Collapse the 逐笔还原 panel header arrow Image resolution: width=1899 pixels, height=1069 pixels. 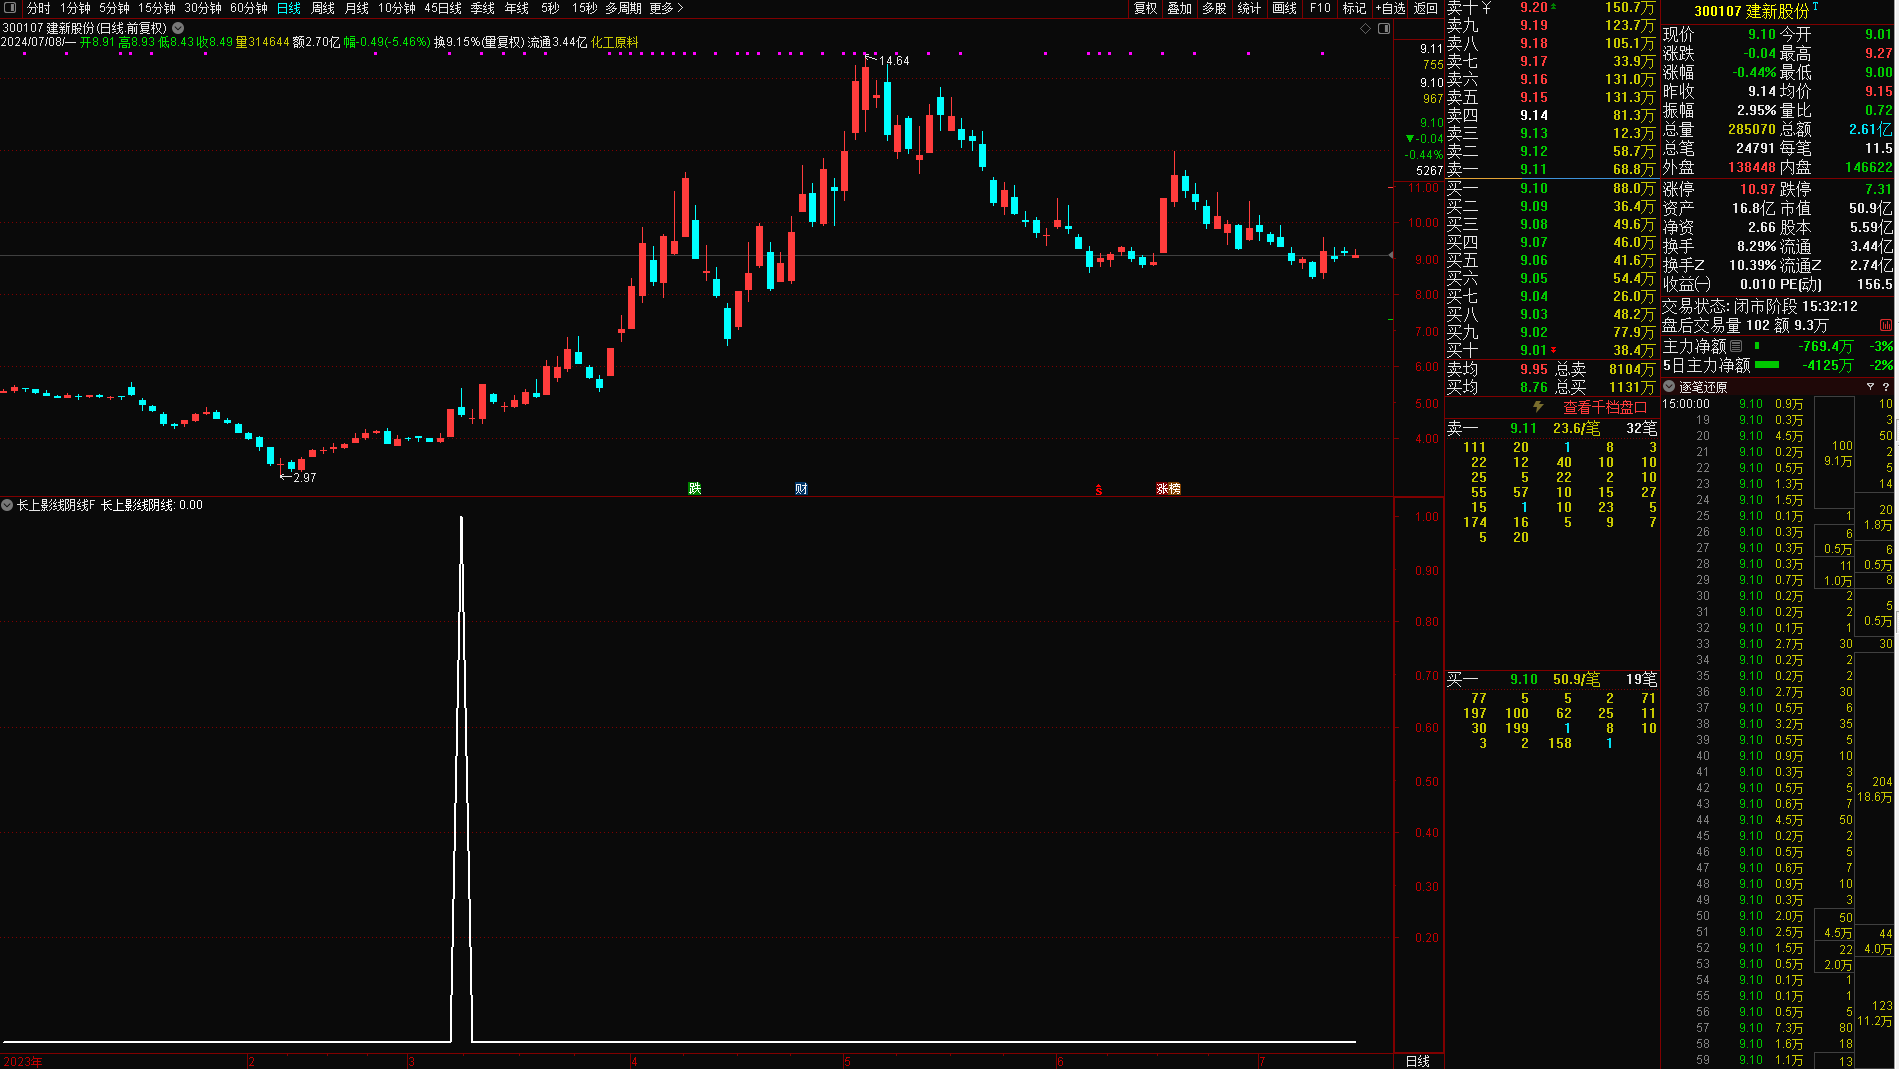1669,387
